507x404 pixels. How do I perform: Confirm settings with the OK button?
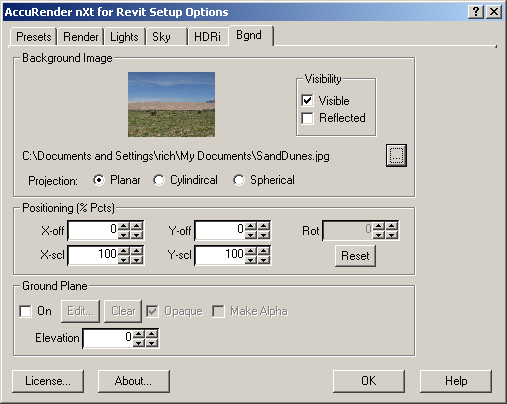click(x=369, y=381)
